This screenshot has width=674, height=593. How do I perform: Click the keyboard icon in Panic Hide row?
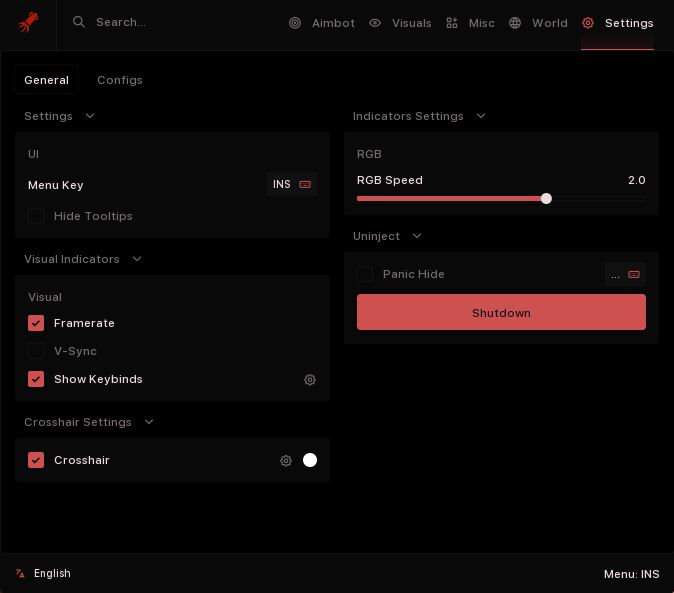tap(634, 274)
